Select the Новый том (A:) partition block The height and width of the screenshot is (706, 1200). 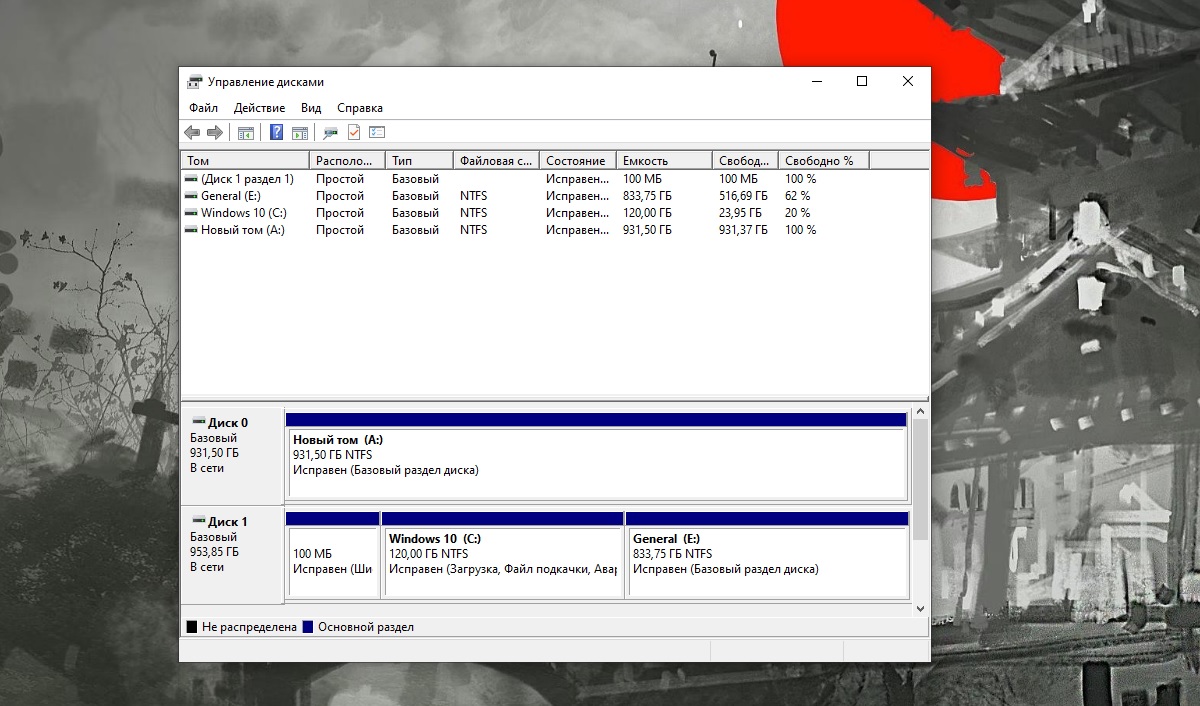click(x=596, y=462)
